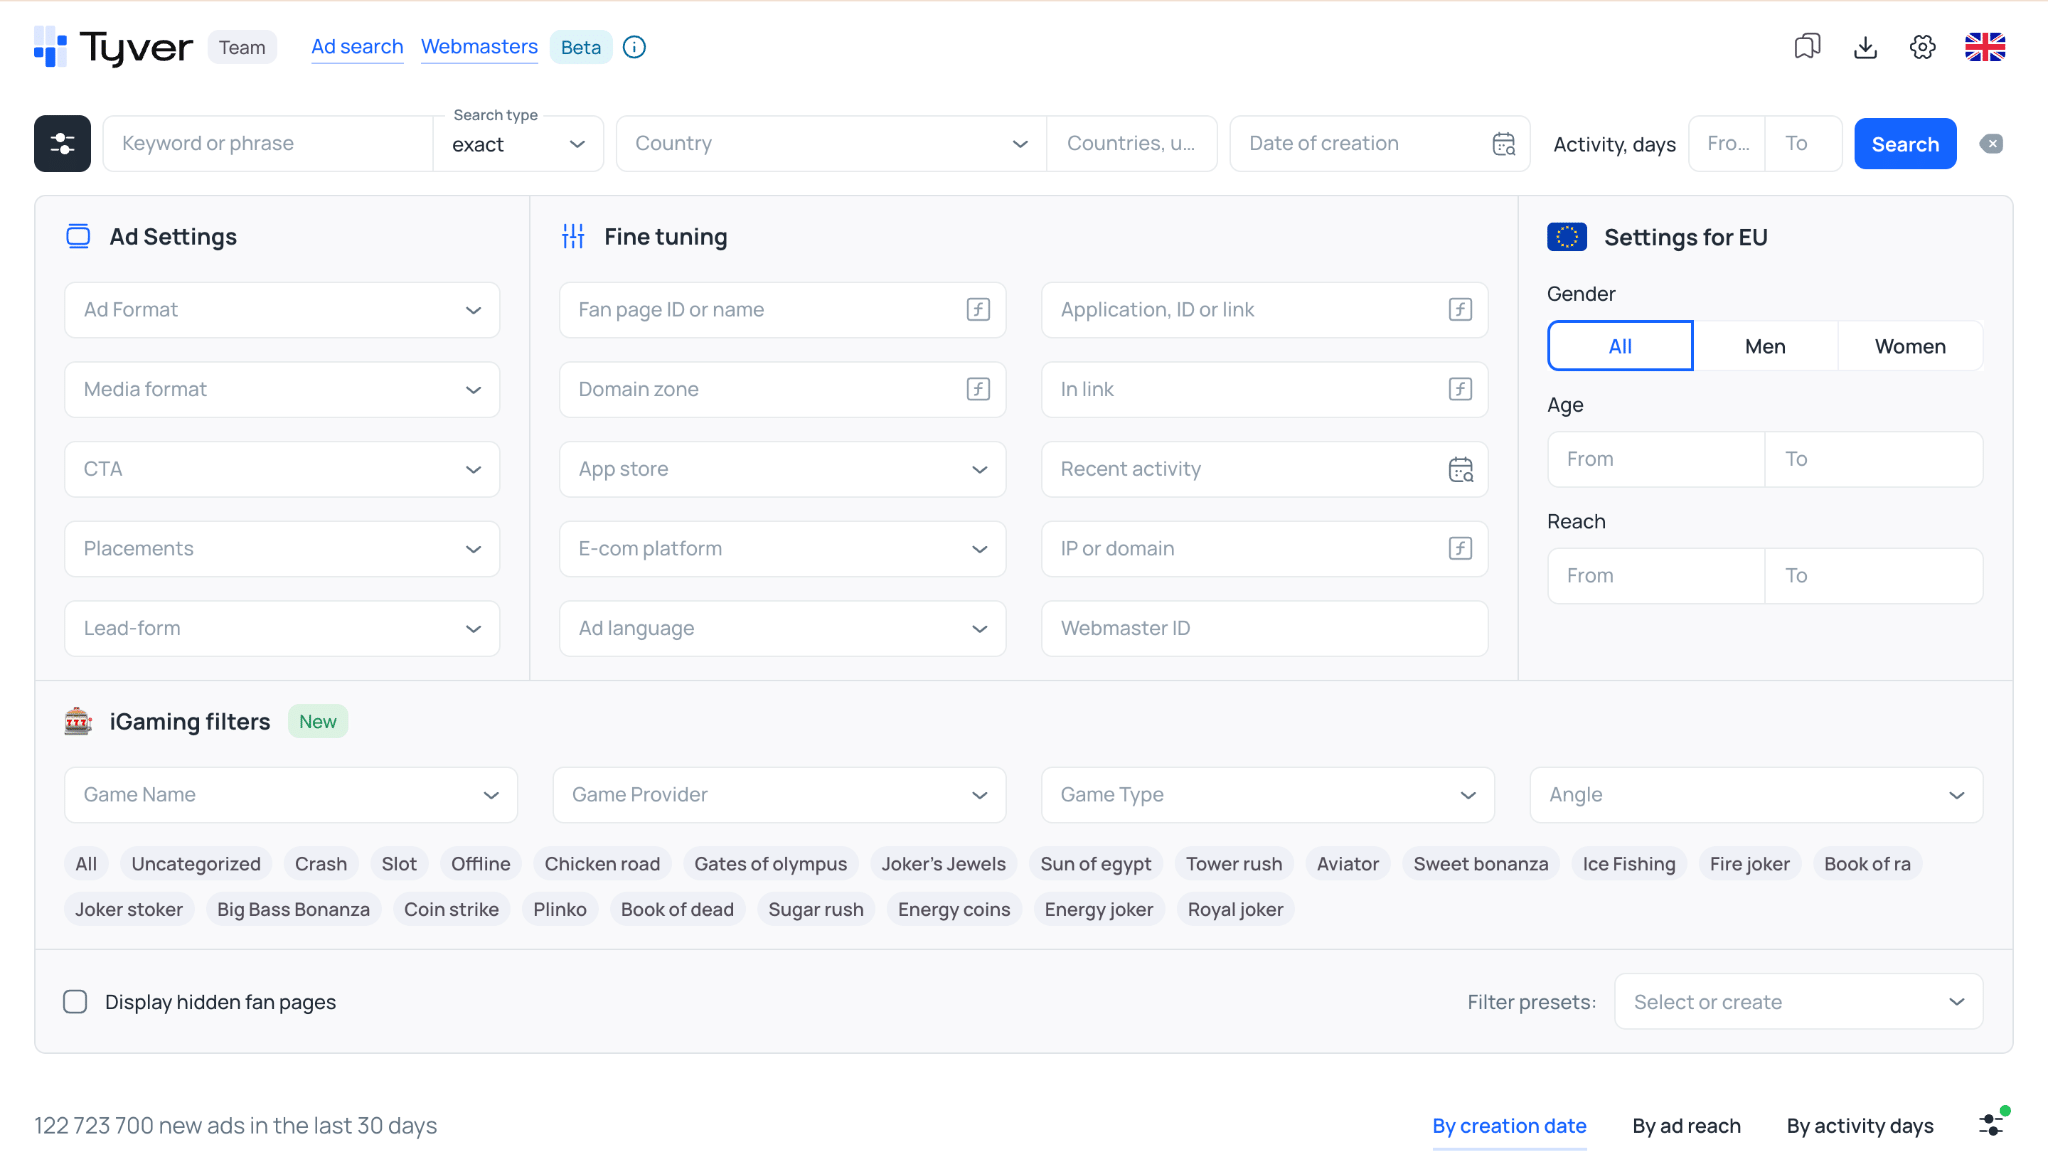Open the saved bookmarks icon
The image size is (2048, 1161).
pyautogui.click(x=1807, y=47)
